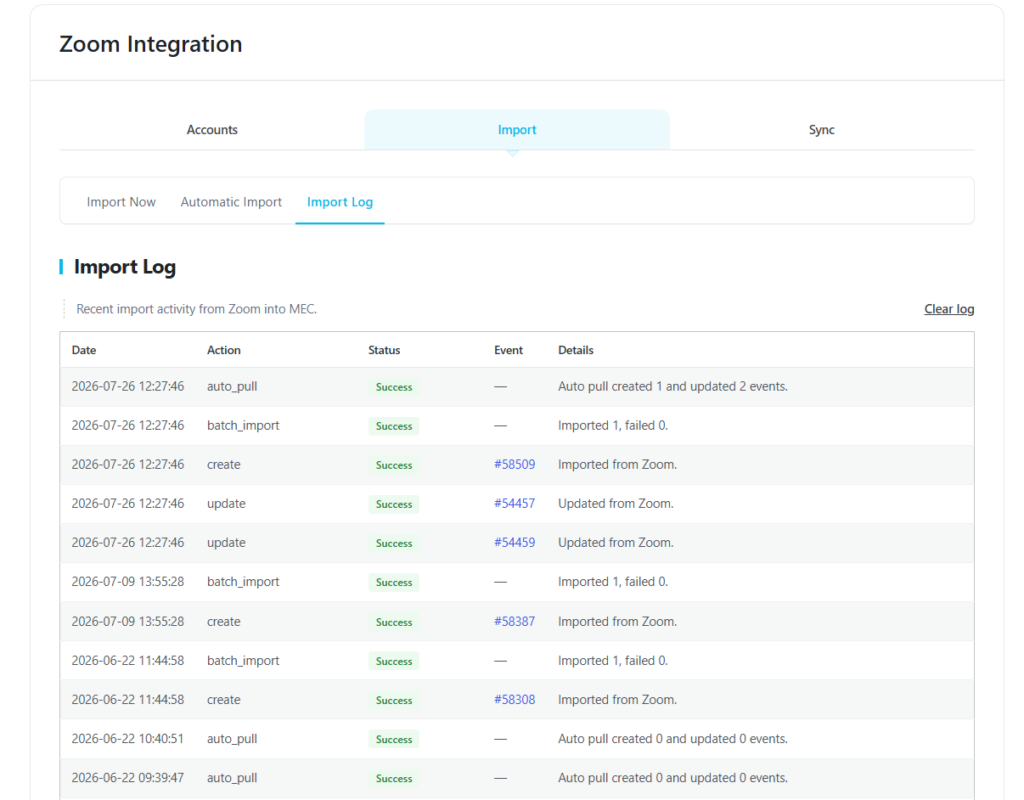Click the 10:40:51 auto_pull row details
1024x800 pixels.
tap(673, 739)
